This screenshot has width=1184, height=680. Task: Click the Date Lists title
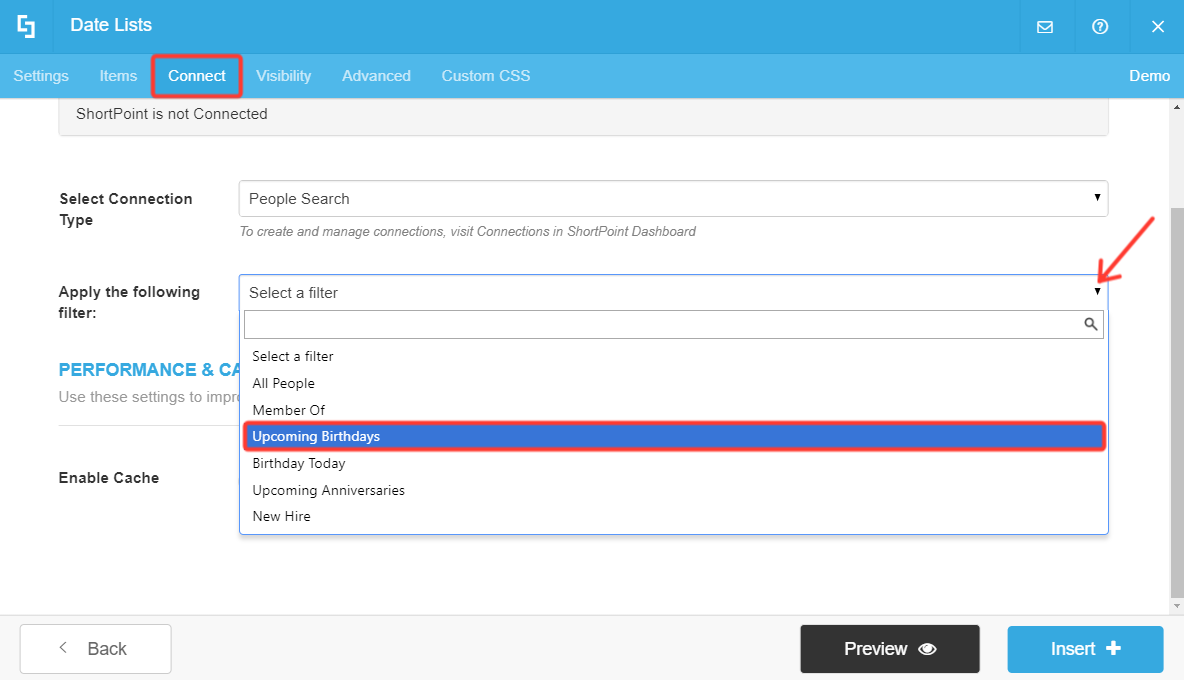point(111,25)
